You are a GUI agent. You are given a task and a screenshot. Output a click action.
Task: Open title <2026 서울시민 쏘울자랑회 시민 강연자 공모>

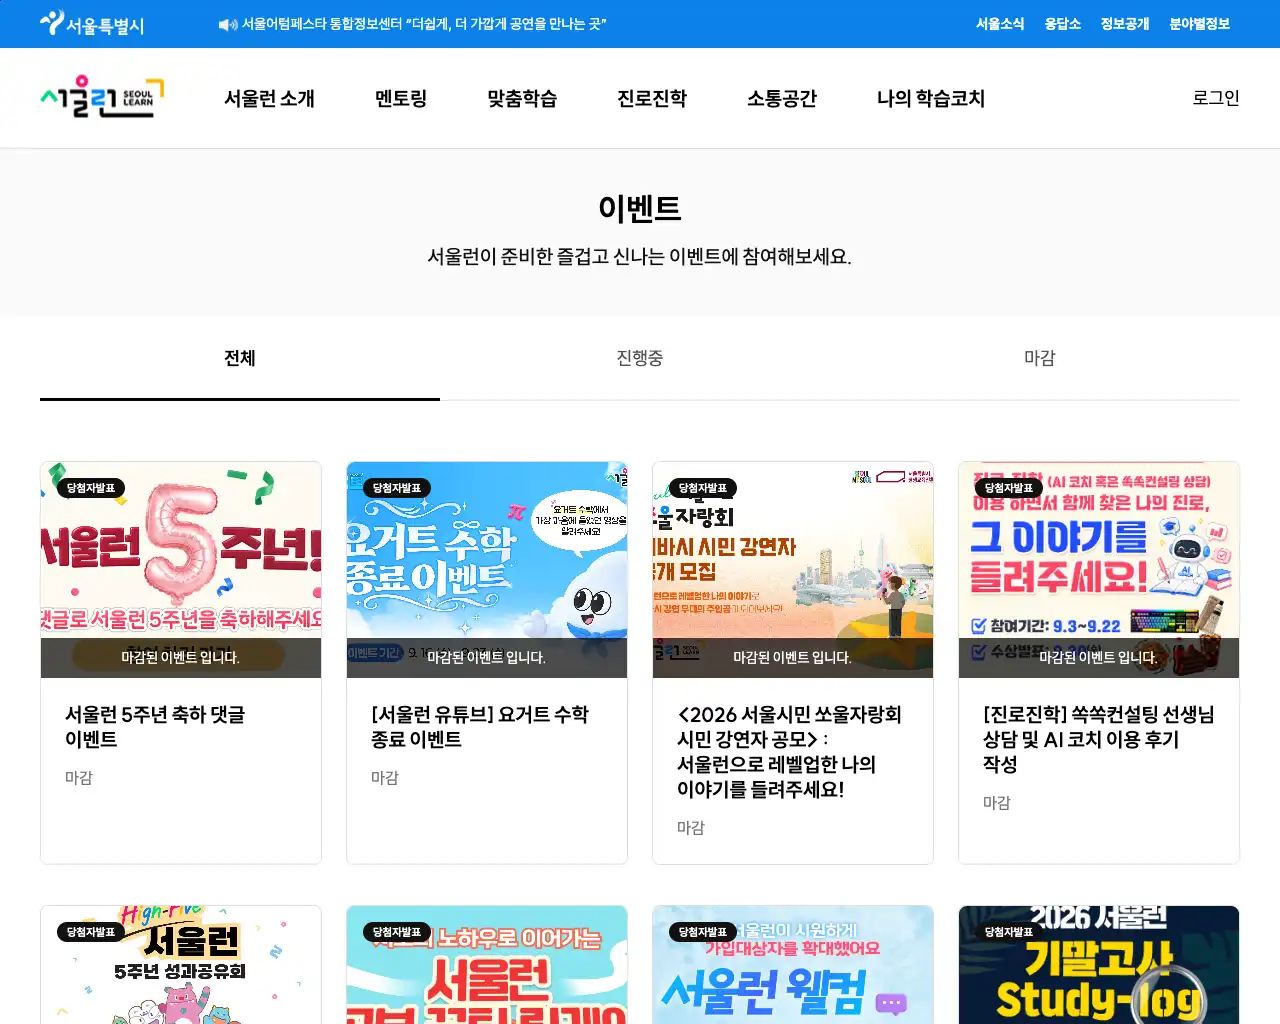(790, 752)
